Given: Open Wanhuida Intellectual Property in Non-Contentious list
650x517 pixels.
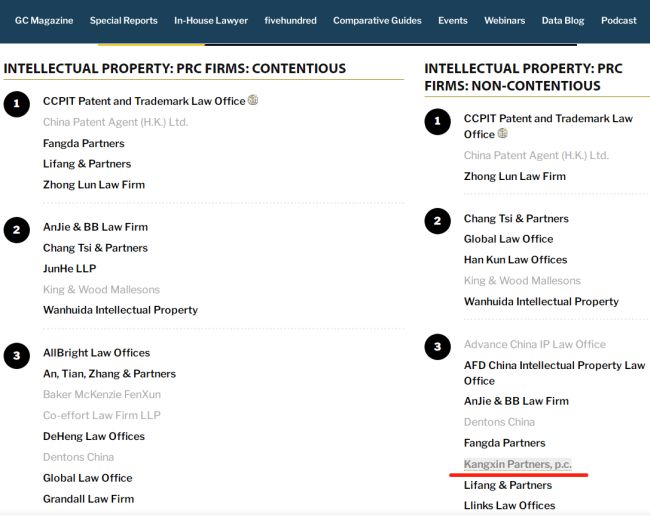Looking at the screenshot, I should (x=541, y=302).
